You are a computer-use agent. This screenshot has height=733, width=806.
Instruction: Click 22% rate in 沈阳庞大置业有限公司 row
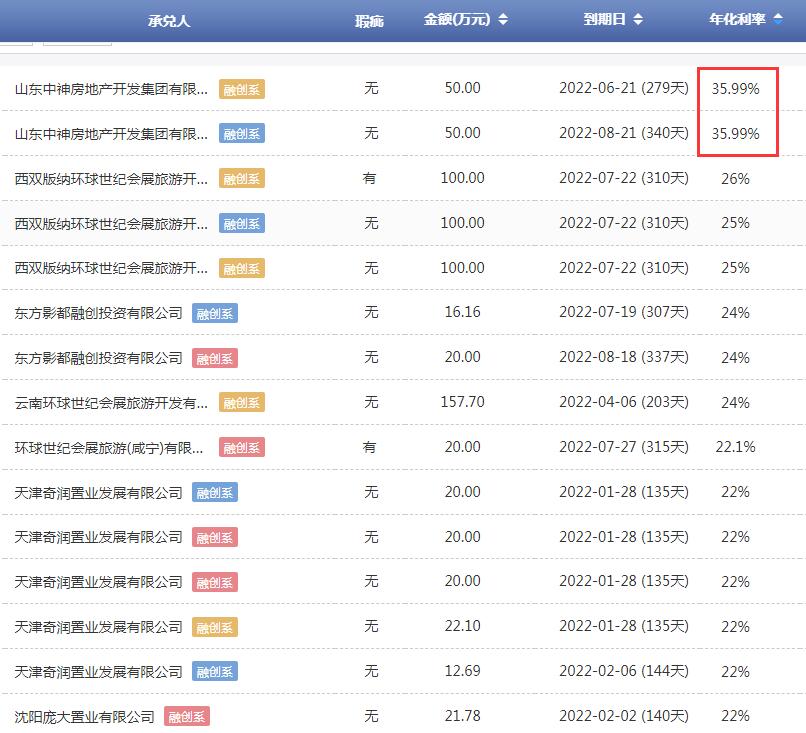[735, 716]
